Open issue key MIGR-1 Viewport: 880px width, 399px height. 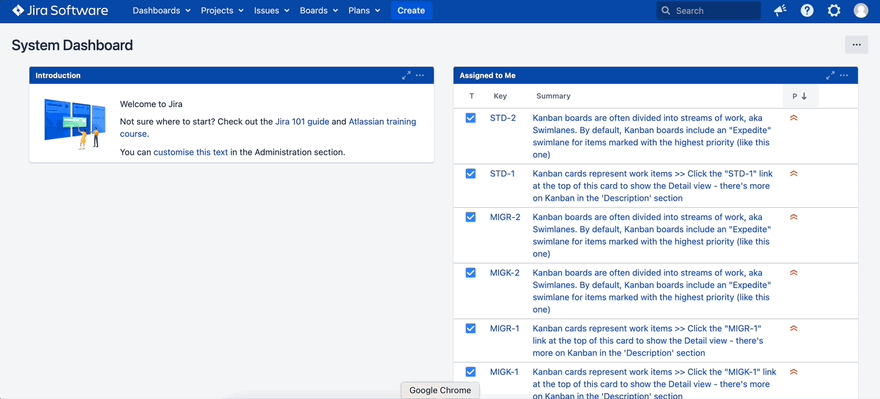505,328
